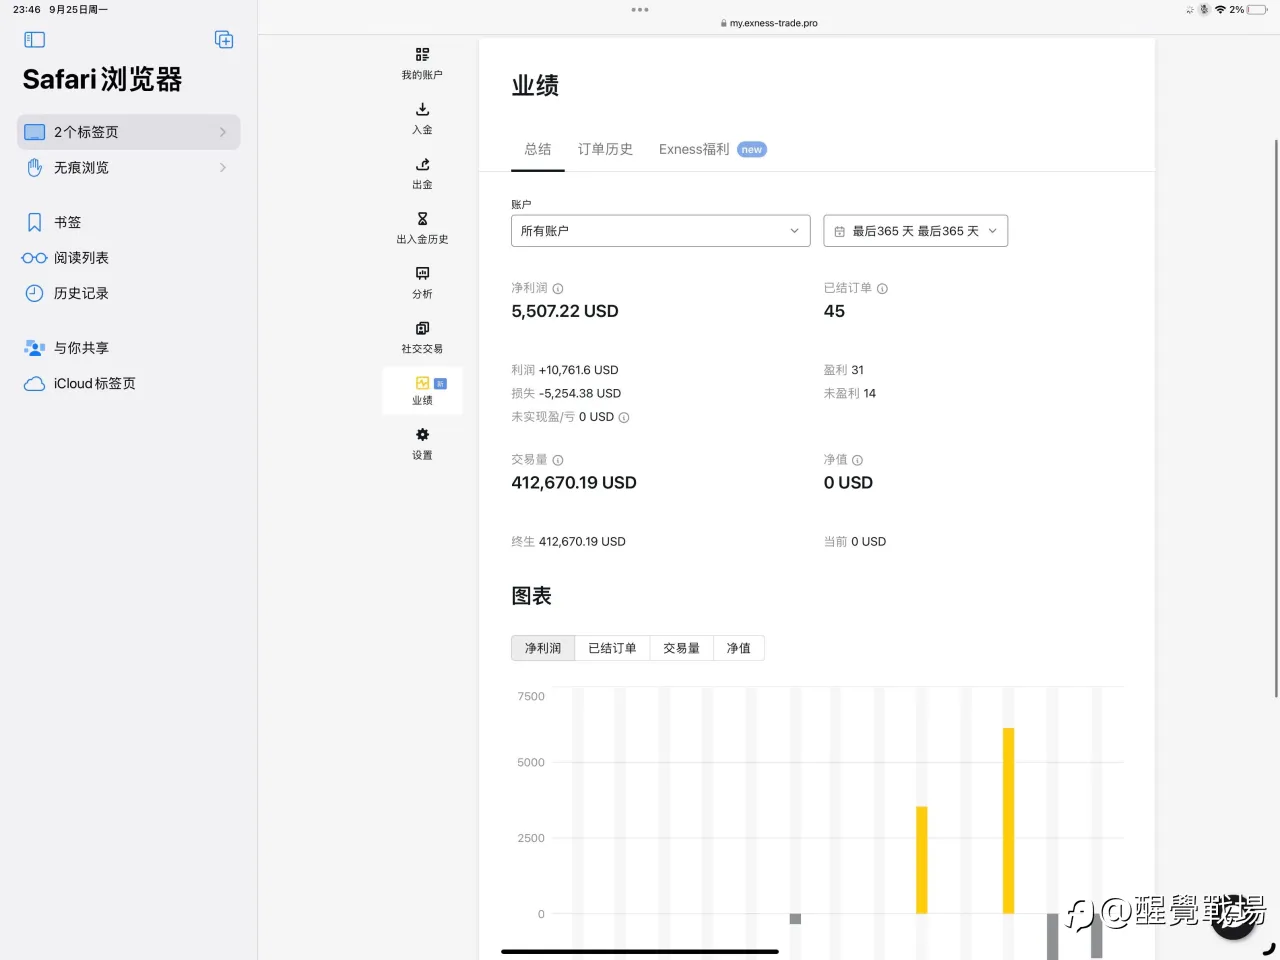Expand the 2个标签页 tab group

[129, 132]
